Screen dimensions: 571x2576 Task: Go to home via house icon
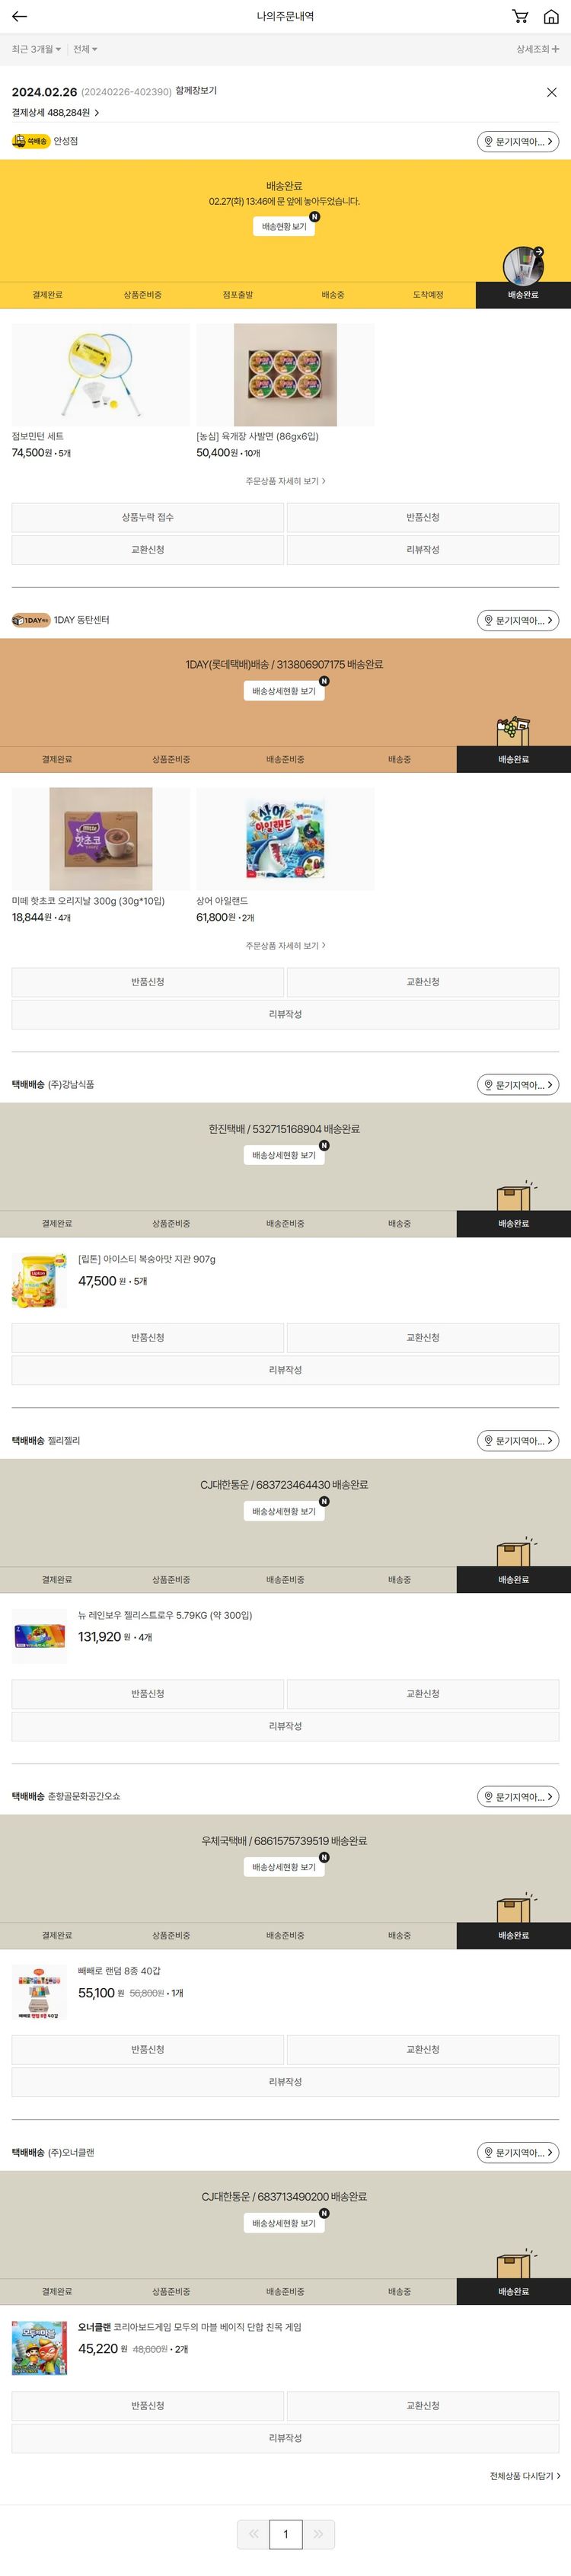pos(551,16)
